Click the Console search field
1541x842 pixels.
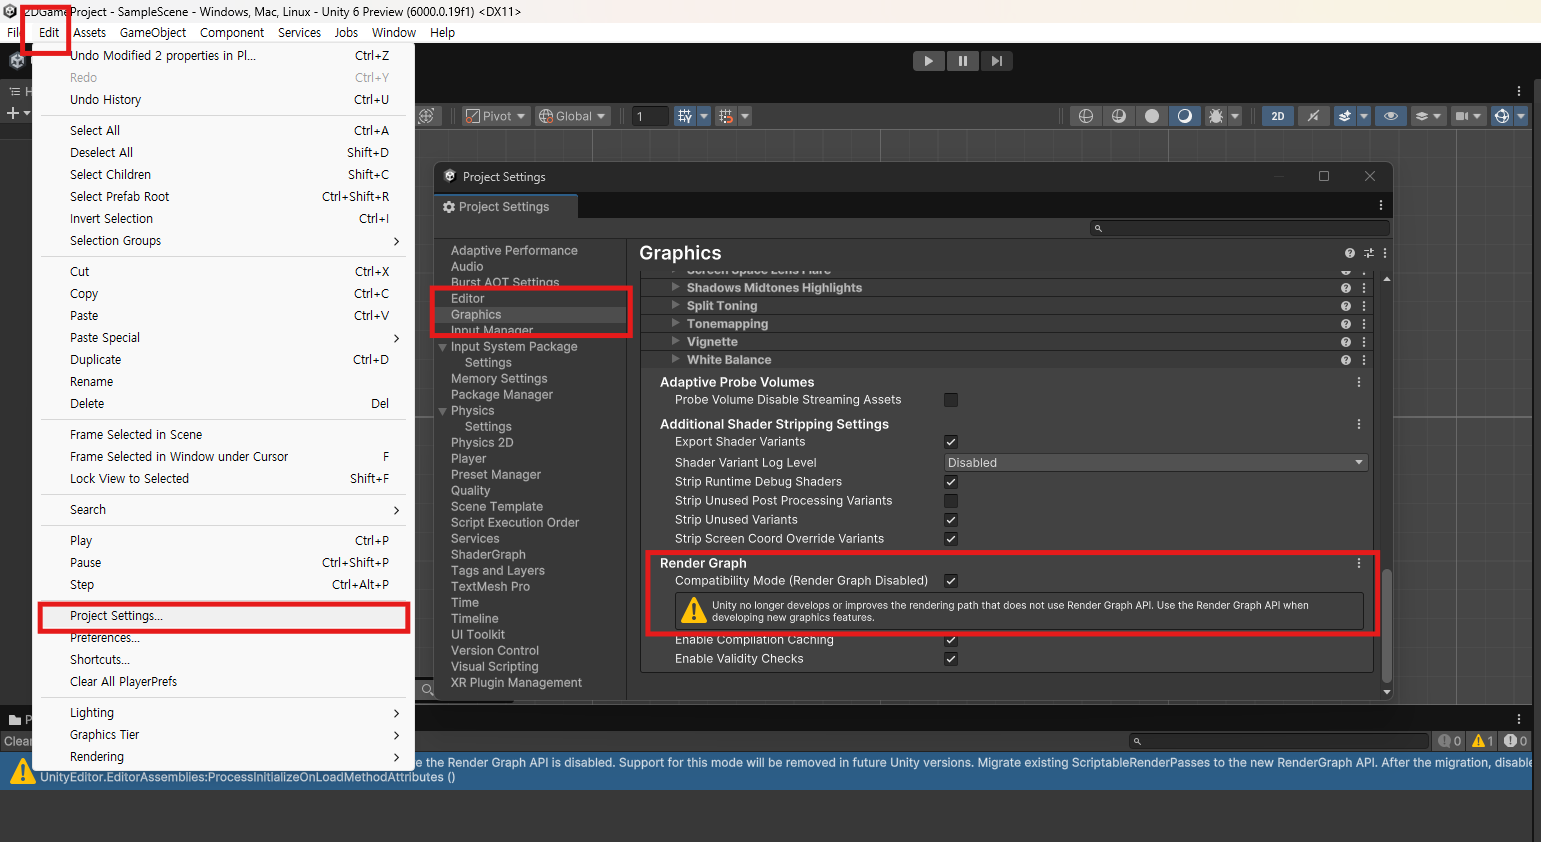tap(1279, 741)
